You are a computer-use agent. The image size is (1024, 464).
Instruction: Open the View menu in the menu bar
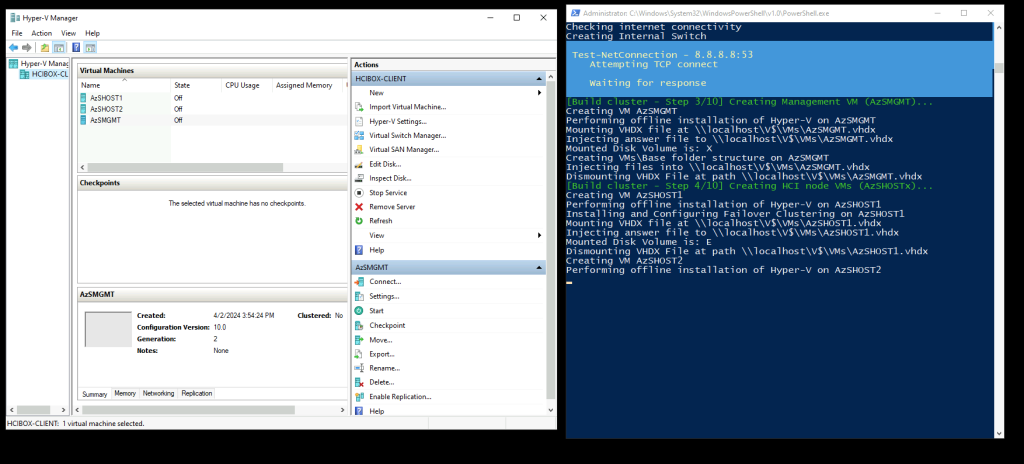coord(69,33)
